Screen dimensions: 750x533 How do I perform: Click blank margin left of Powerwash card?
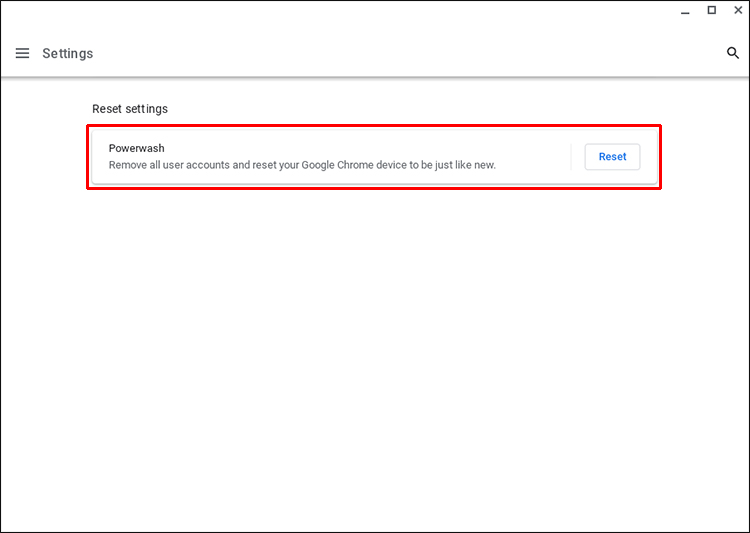click(45, 157)
